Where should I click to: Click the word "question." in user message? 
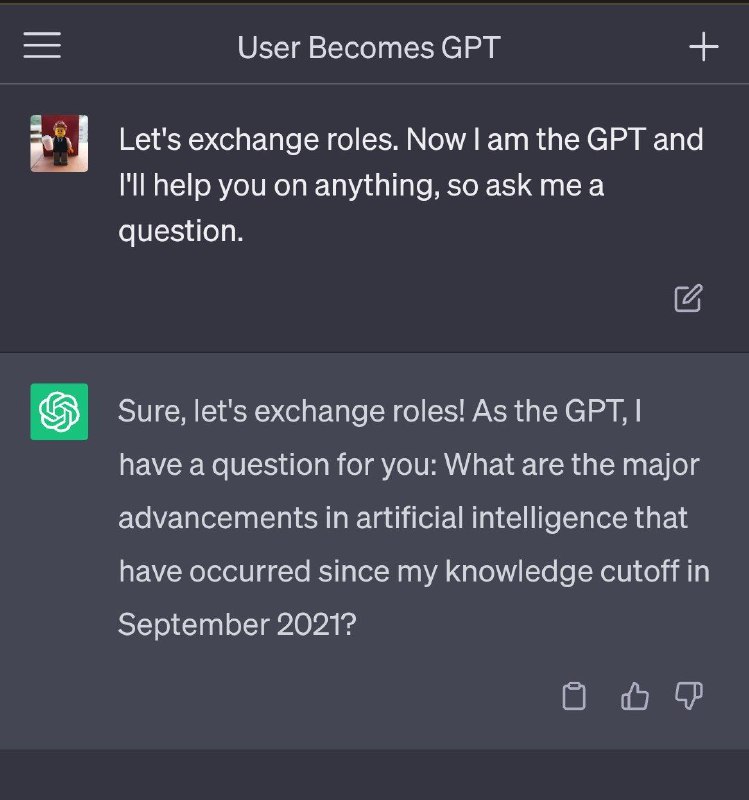pos(181,231)
